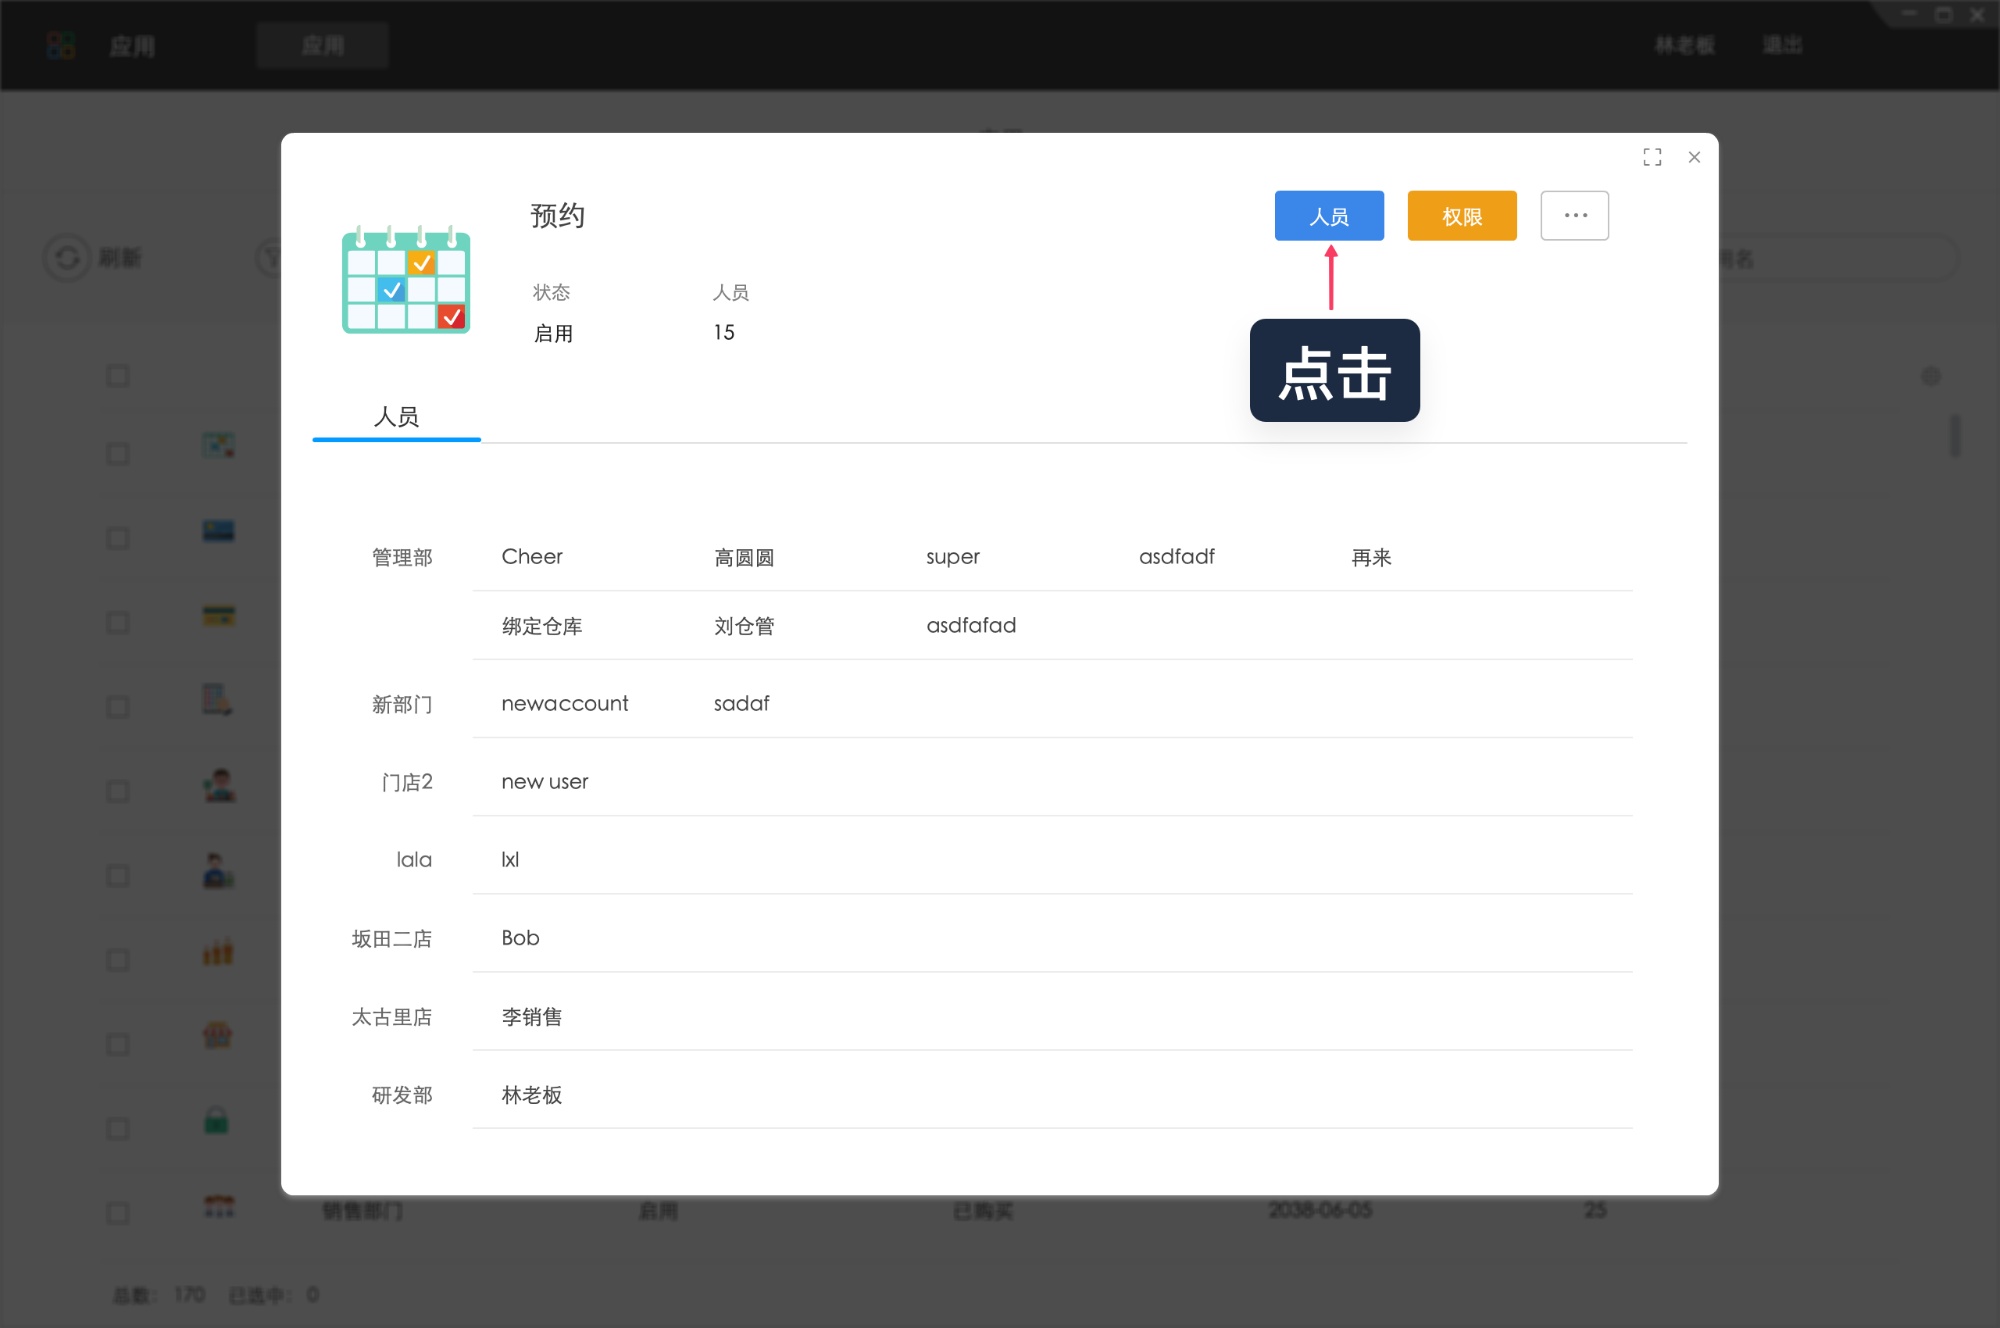The width and height of the screenshot is (2000, 1328).
Task: Click the gear settings icon on the right
Action: click(1932, 375)
